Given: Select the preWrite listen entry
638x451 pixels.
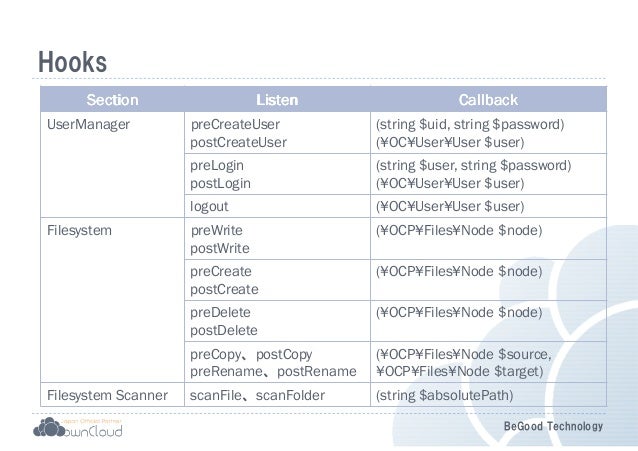Looking at the screenshot, I should coord(216,230).
